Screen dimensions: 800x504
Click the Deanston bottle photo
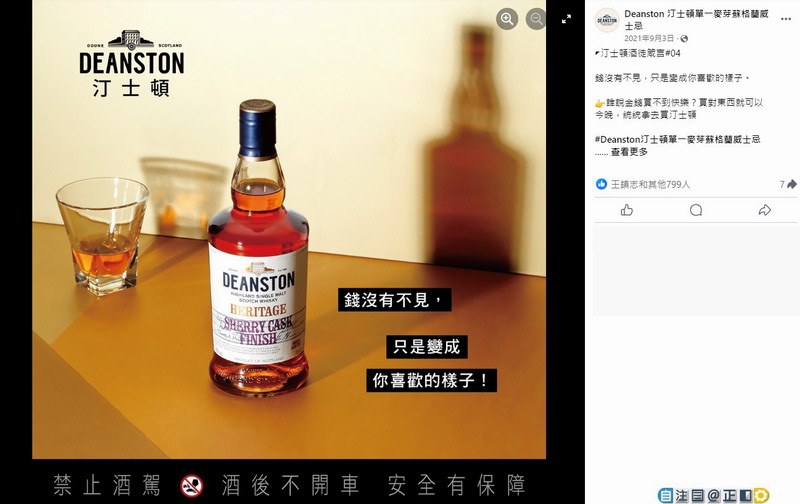point(289,229)
